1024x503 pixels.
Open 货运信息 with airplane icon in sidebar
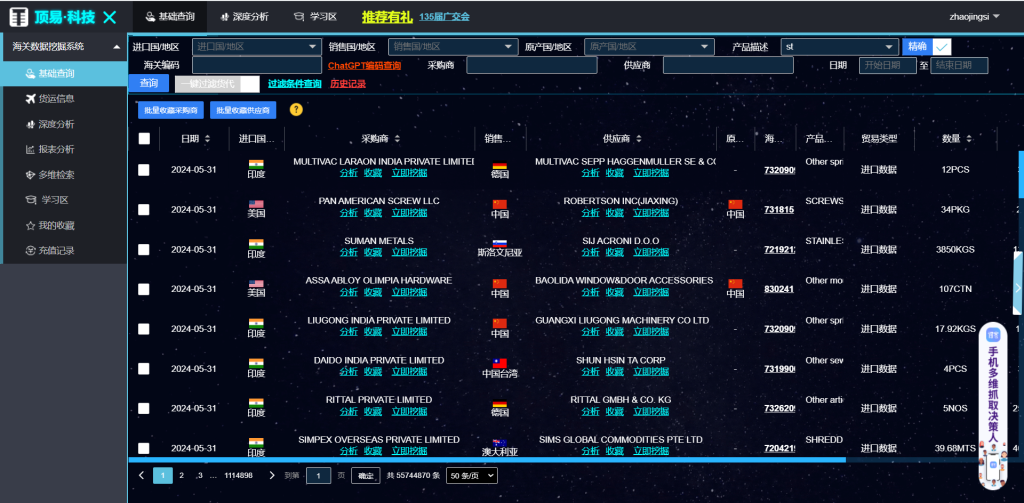click(30, 99)
